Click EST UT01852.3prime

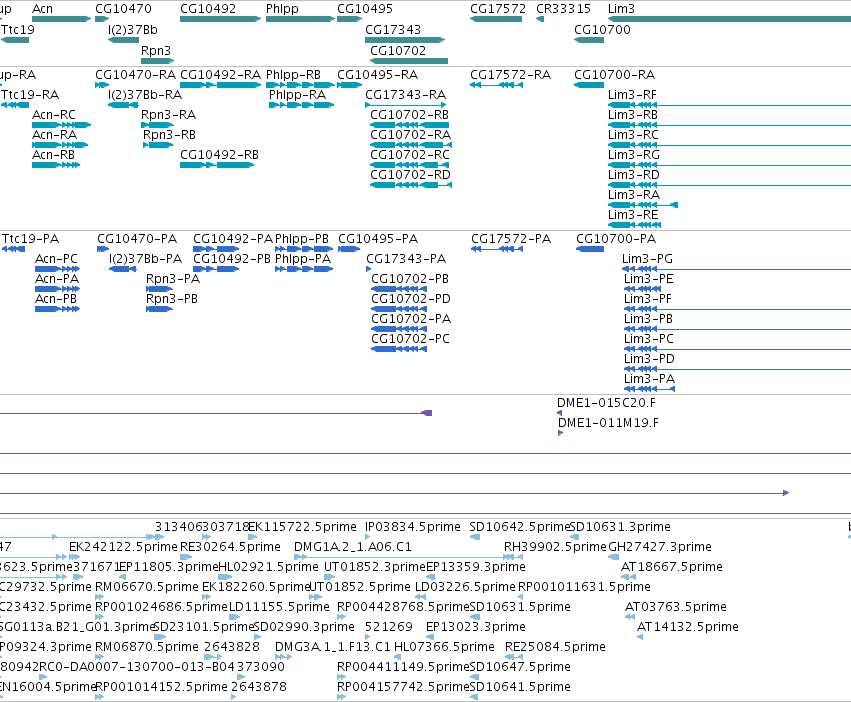(x=374, y=567)
